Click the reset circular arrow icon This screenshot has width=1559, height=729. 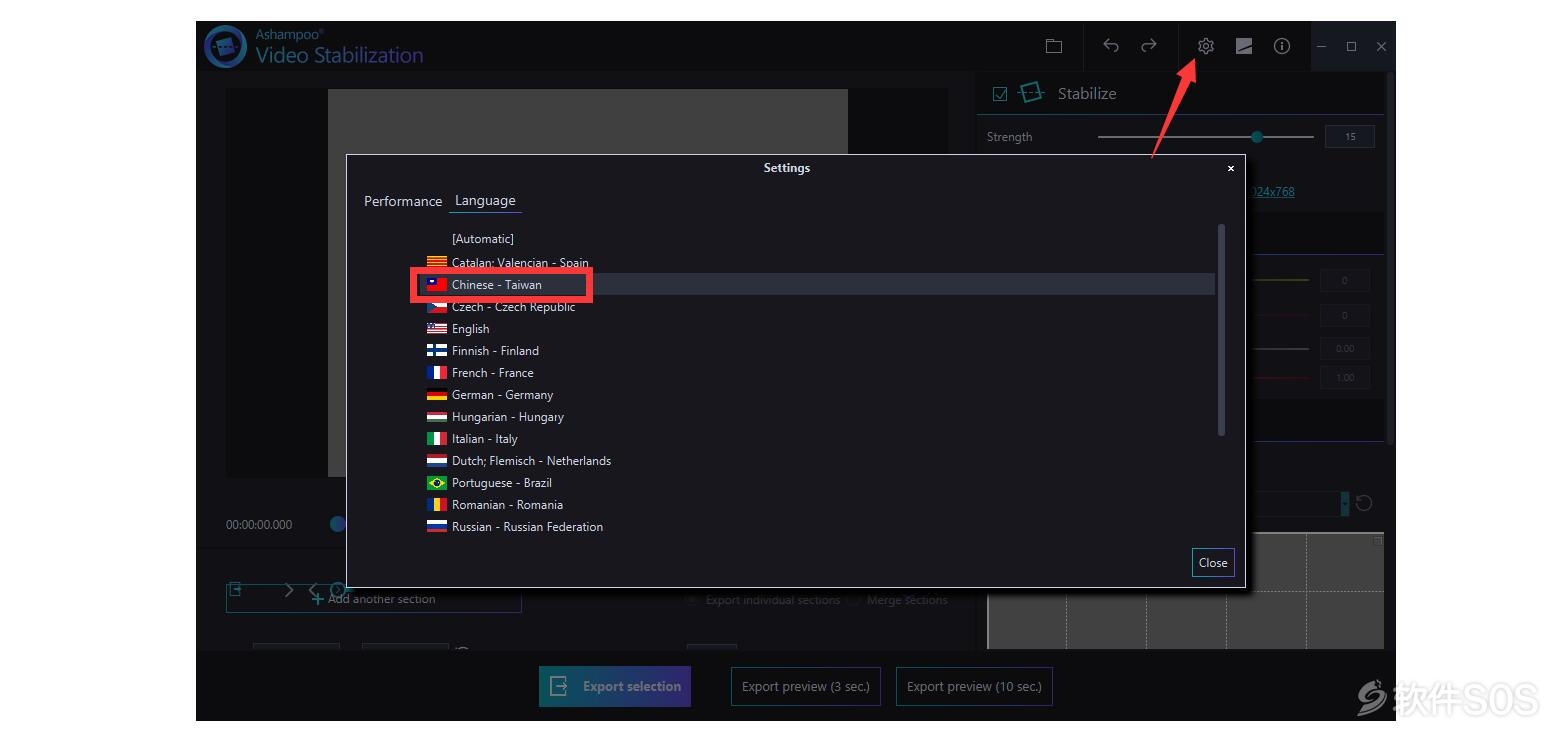click(1364, 504)
